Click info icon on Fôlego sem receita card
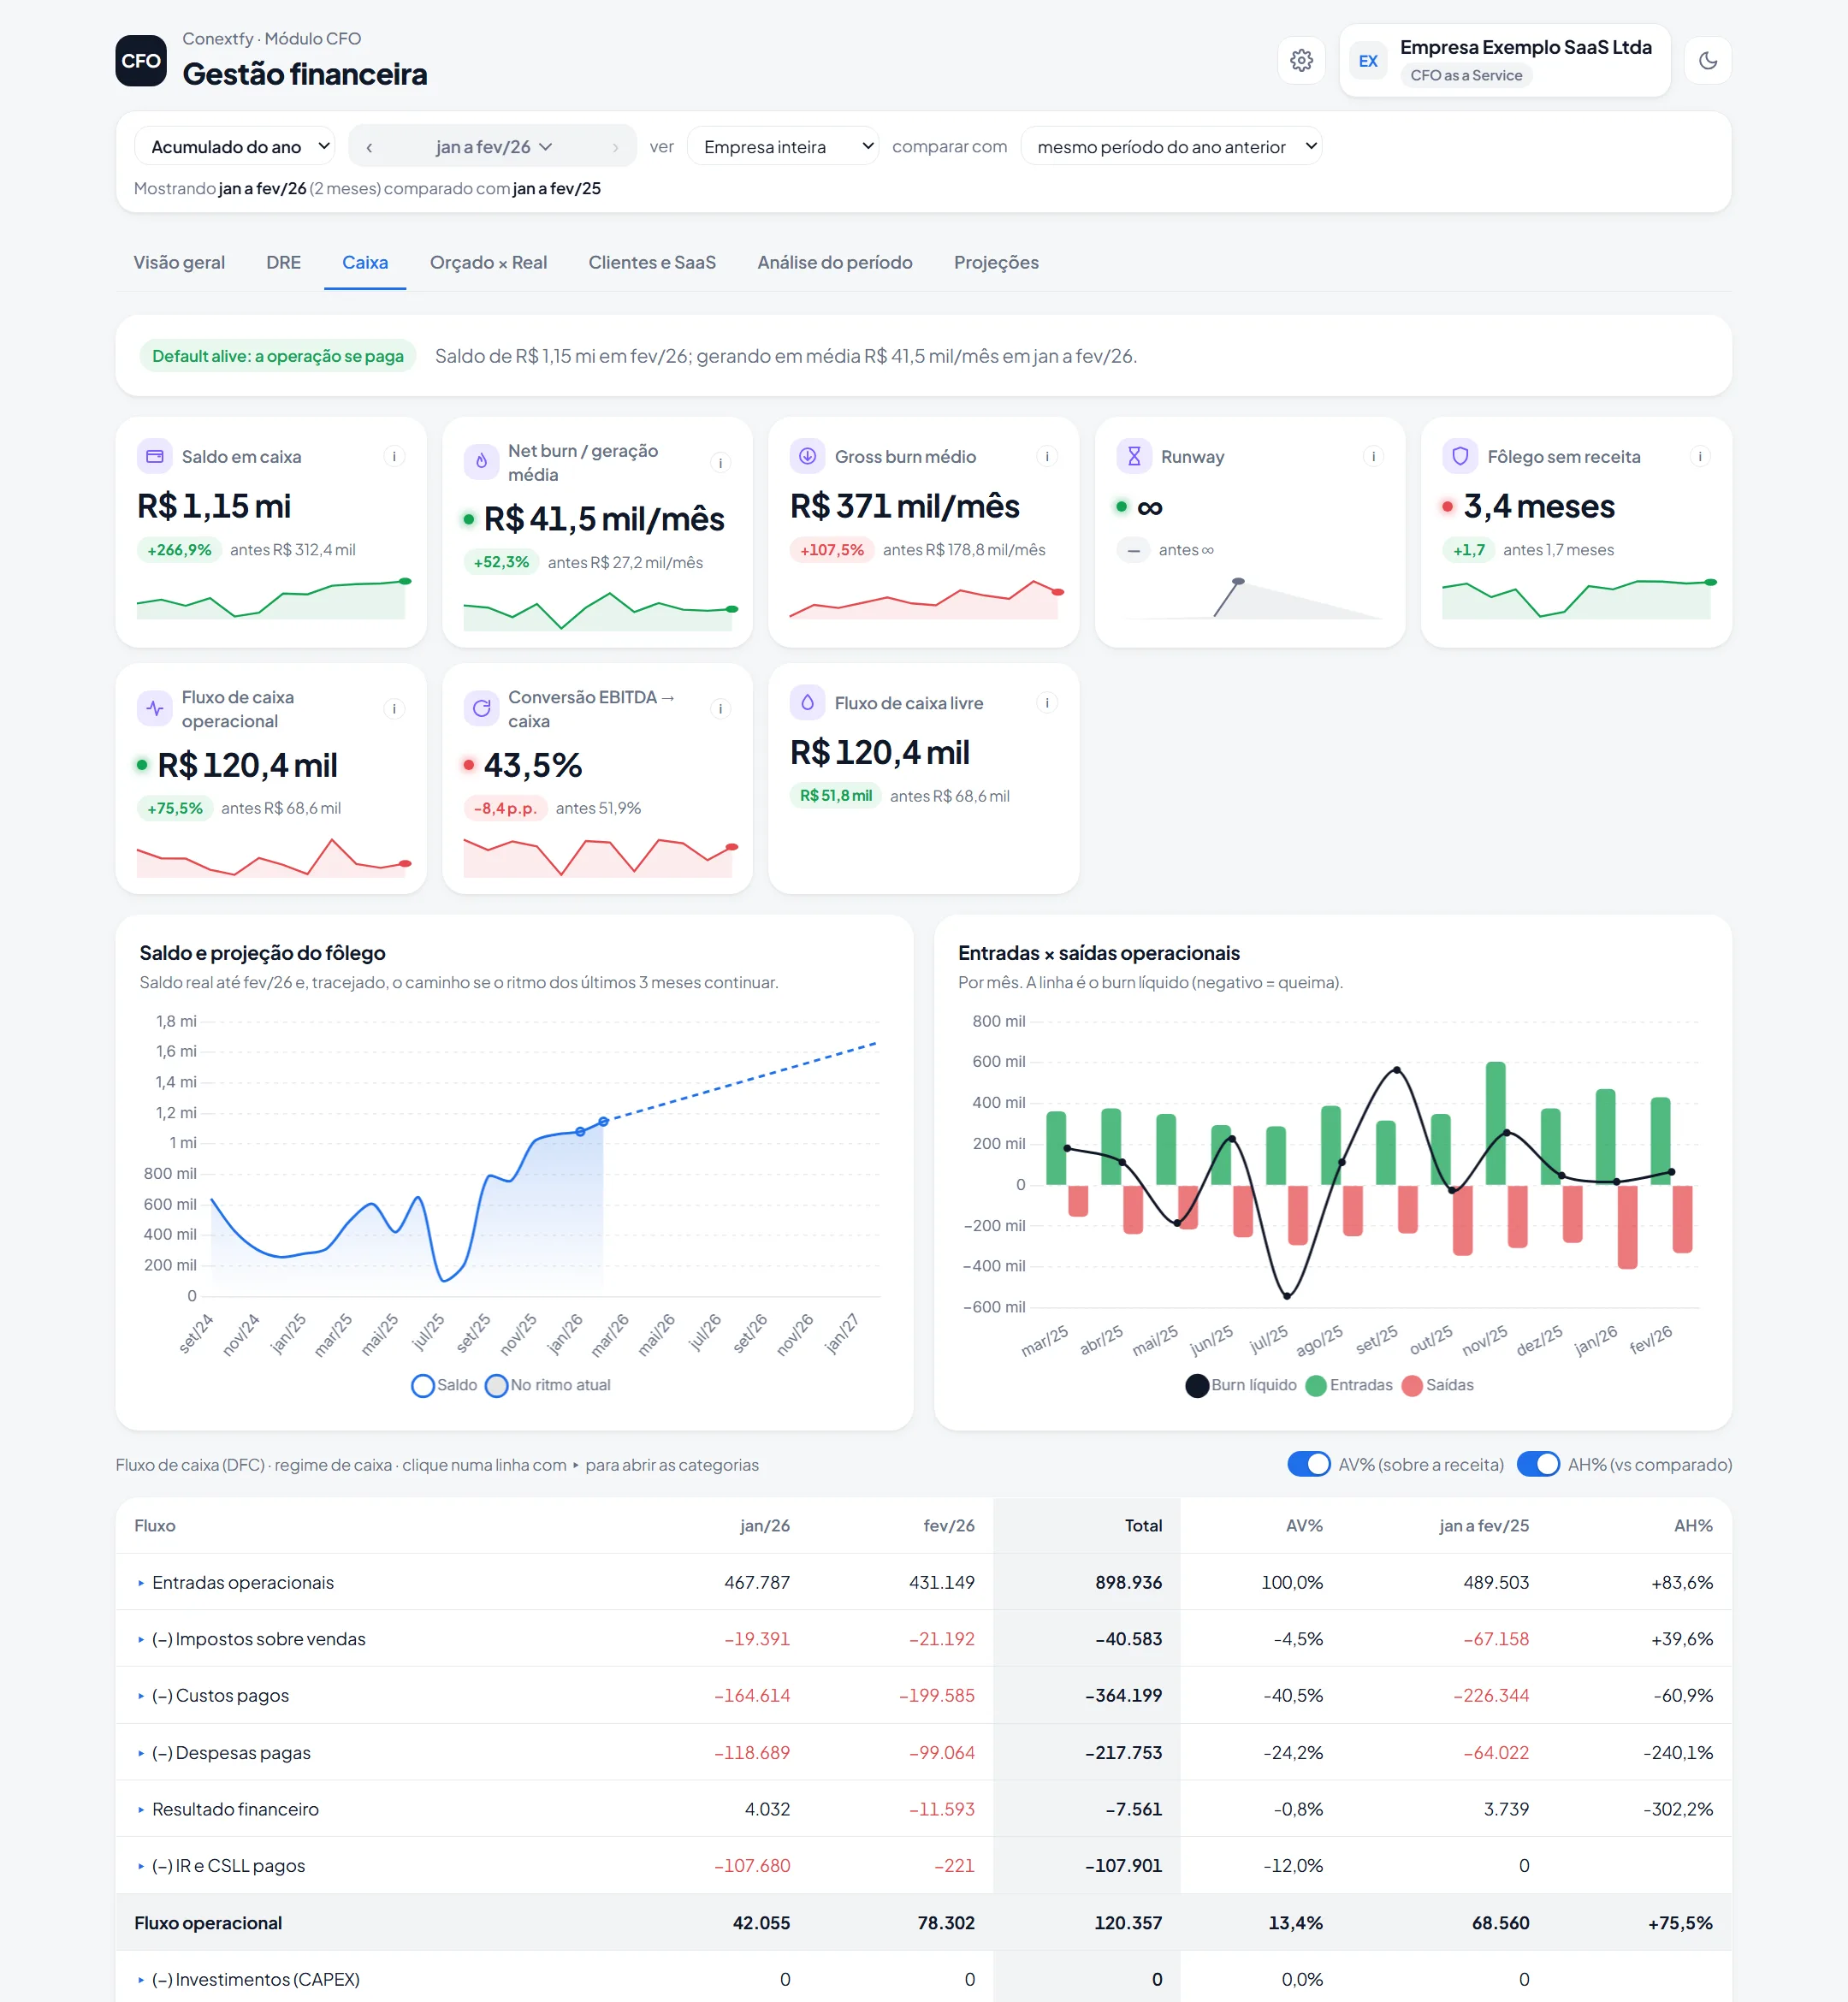The height and width of the screenshot is (2002, 1848). [x=1700, y=456]
